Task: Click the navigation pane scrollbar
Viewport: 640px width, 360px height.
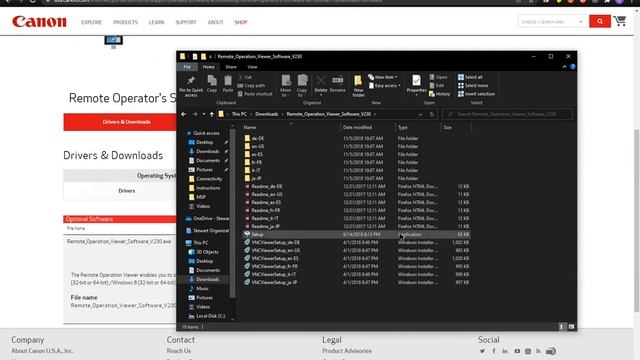Action: tap(232, 212)
